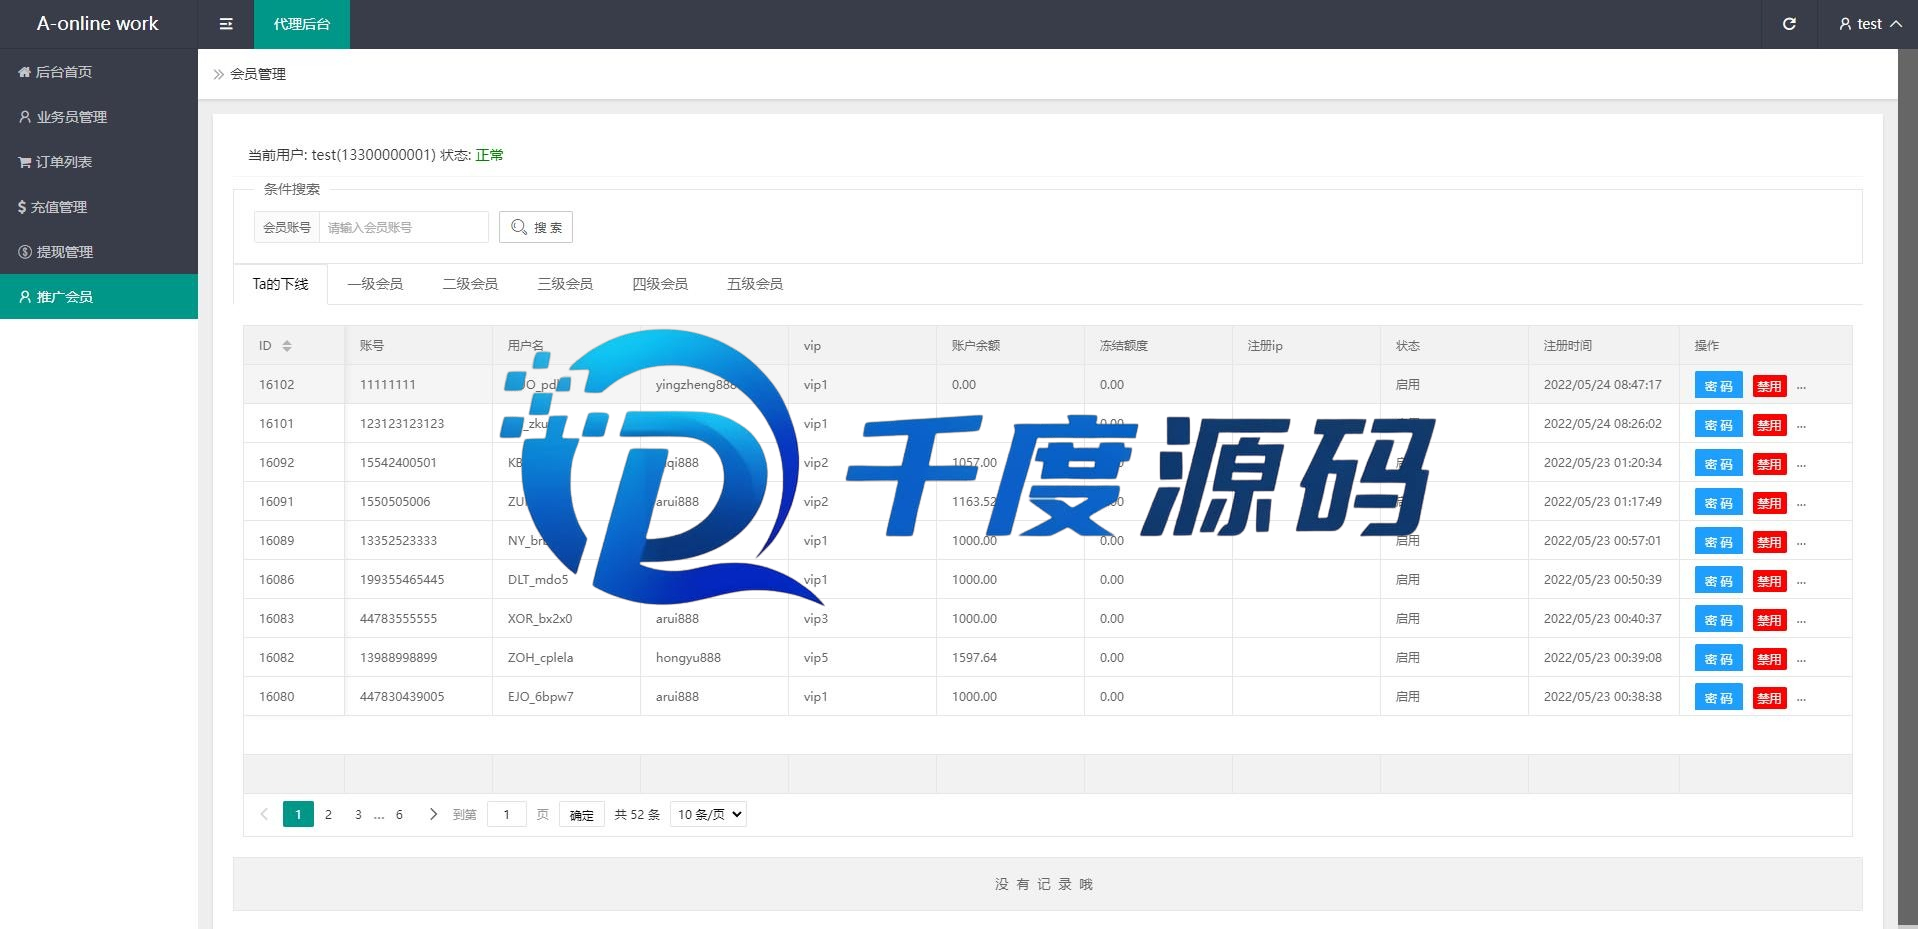Switch to the 四级会员 tab
Screen dimensions: 1918x929
[x=660, y=284]
